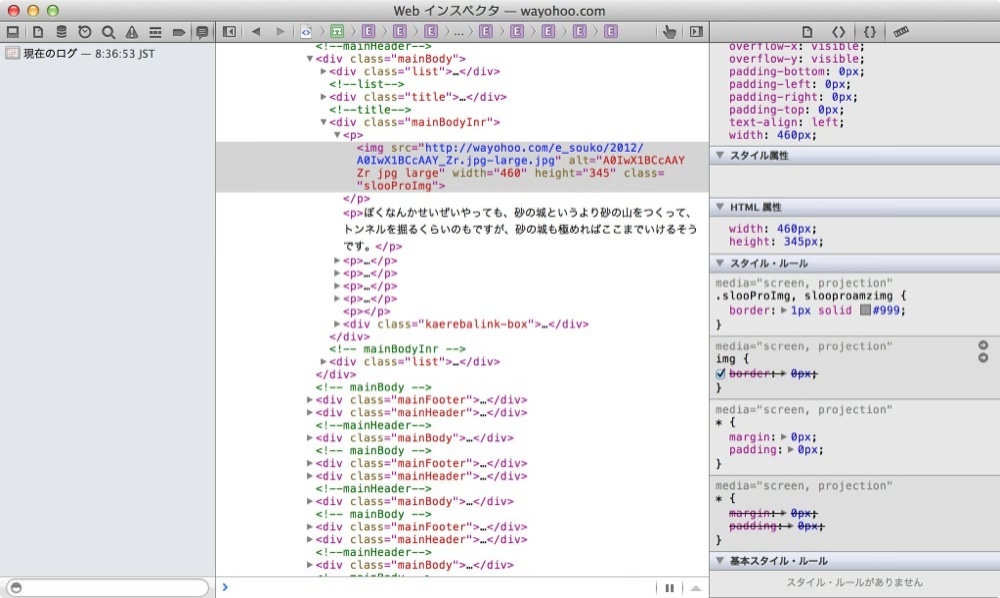Click the overflow-y: visible property

click(x=797, y=59)
